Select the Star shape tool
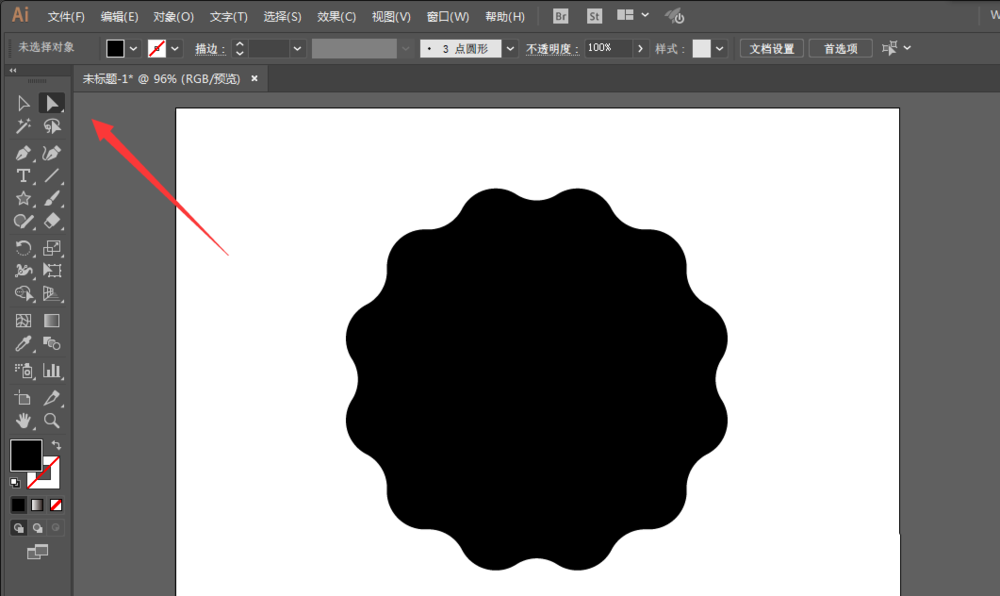 pos(23,198)
